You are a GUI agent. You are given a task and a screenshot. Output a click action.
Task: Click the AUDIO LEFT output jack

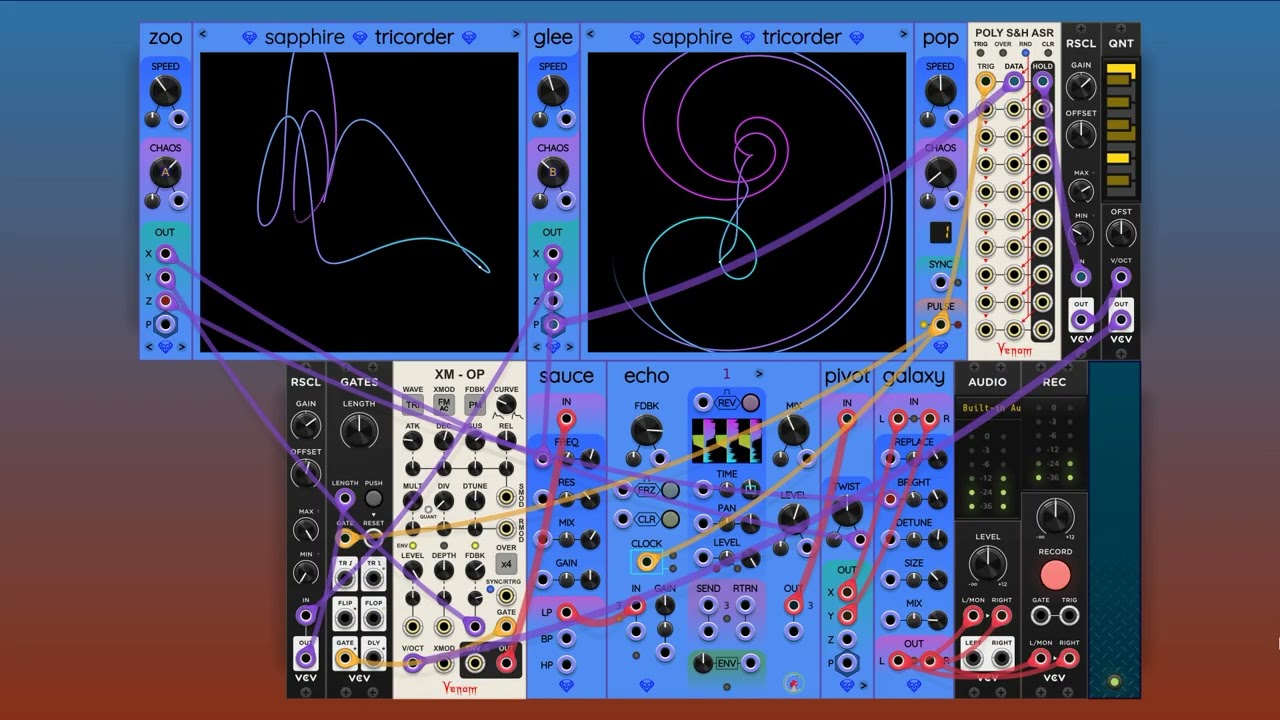(973, 658)
